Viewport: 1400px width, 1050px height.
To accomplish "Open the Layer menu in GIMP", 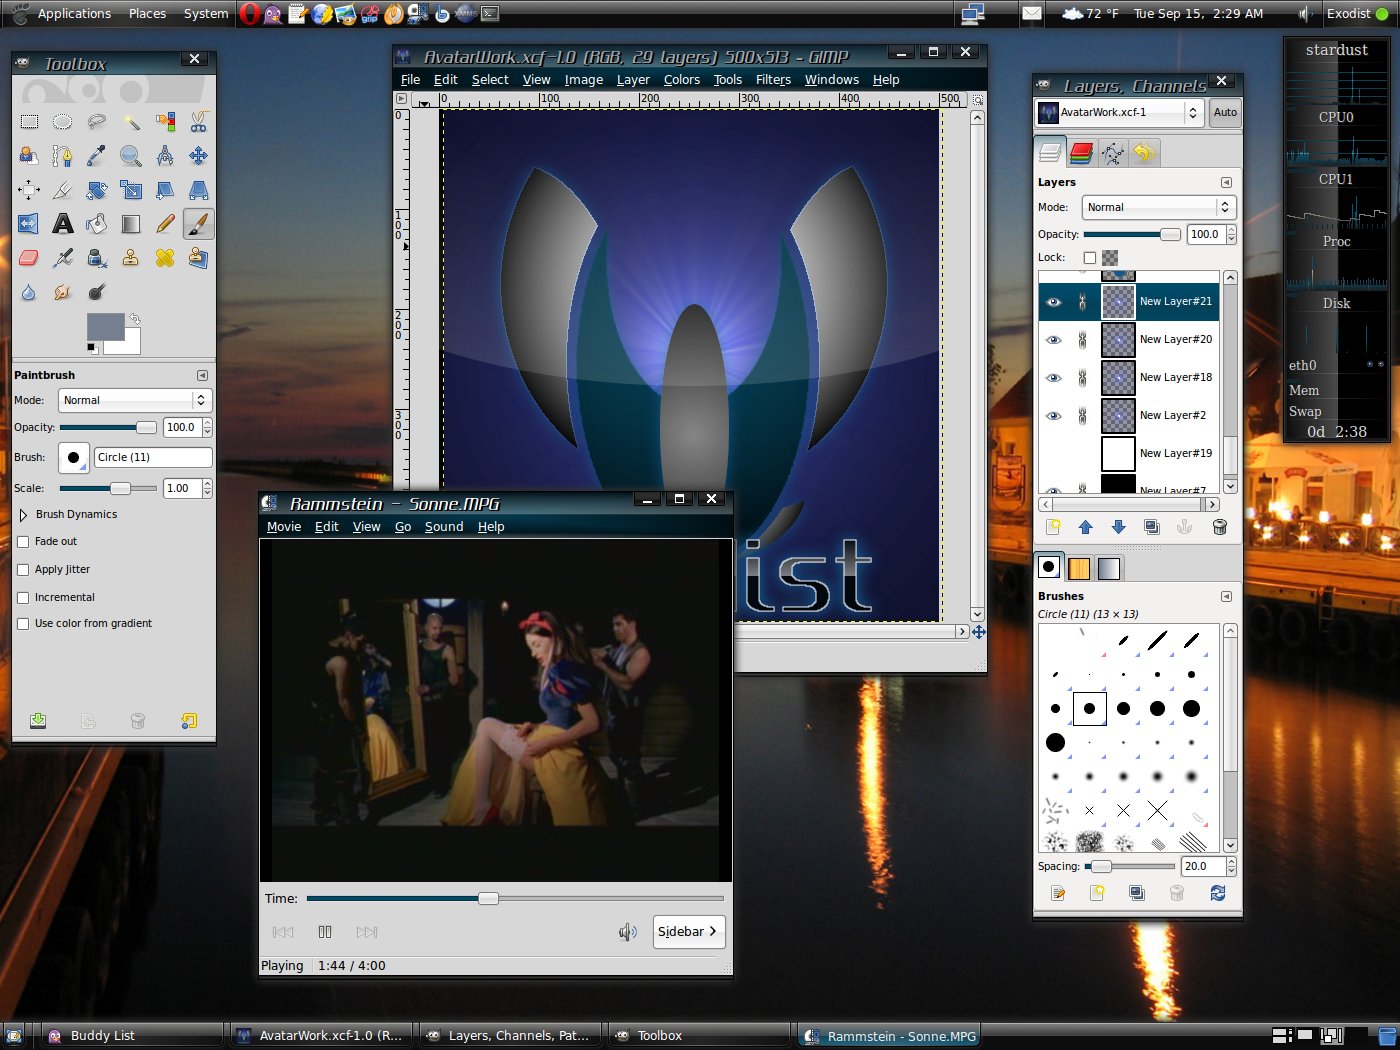I will [633, 80].
